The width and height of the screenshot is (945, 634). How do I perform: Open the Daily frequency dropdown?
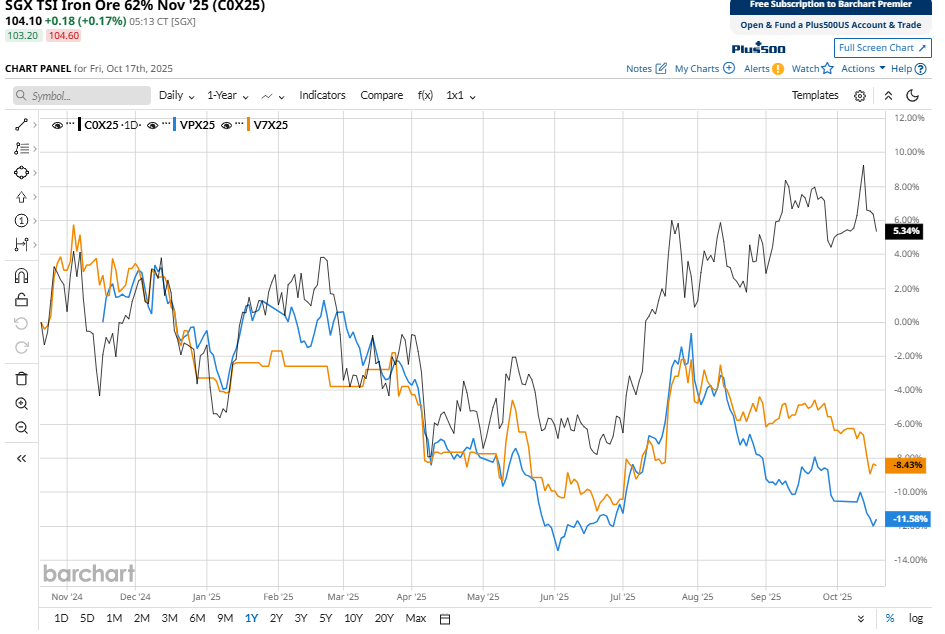(x=177, y=96)
